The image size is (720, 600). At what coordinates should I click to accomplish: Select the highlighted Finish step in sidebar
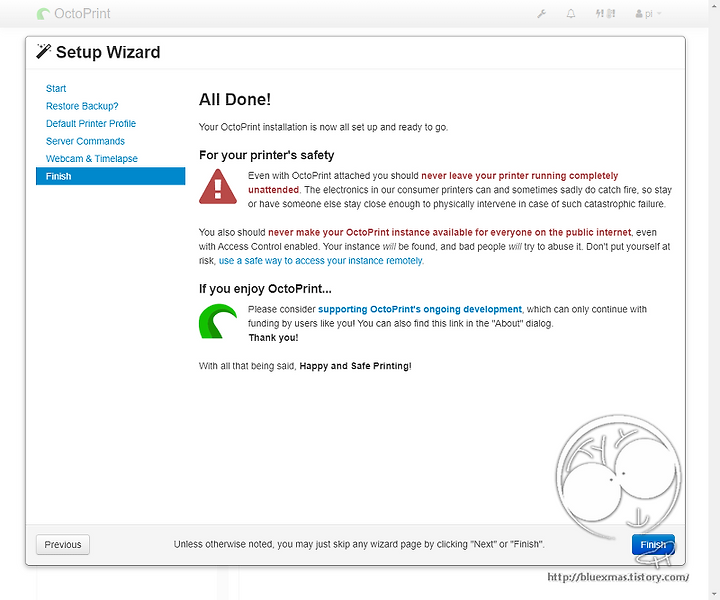coord(111,176)
